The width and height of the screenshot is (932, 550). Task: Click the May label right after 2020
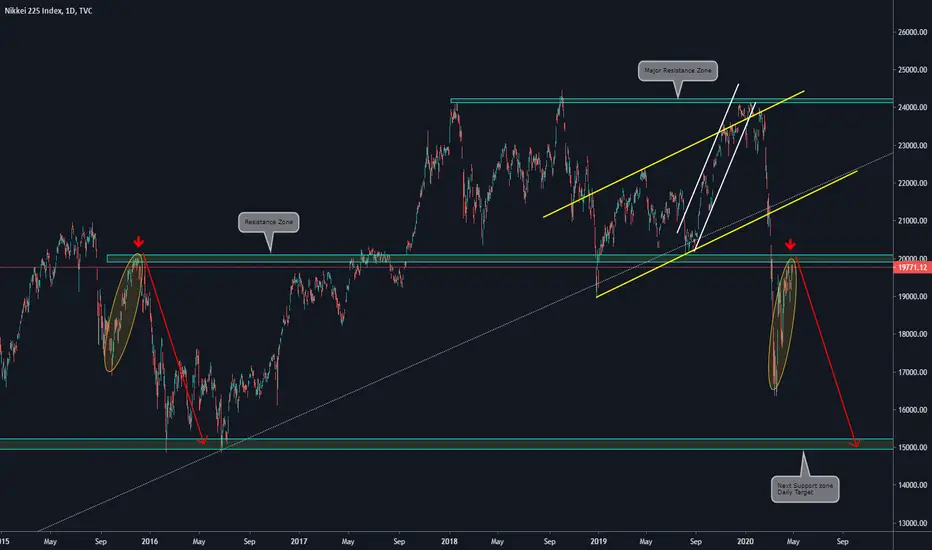click(793, 542)
